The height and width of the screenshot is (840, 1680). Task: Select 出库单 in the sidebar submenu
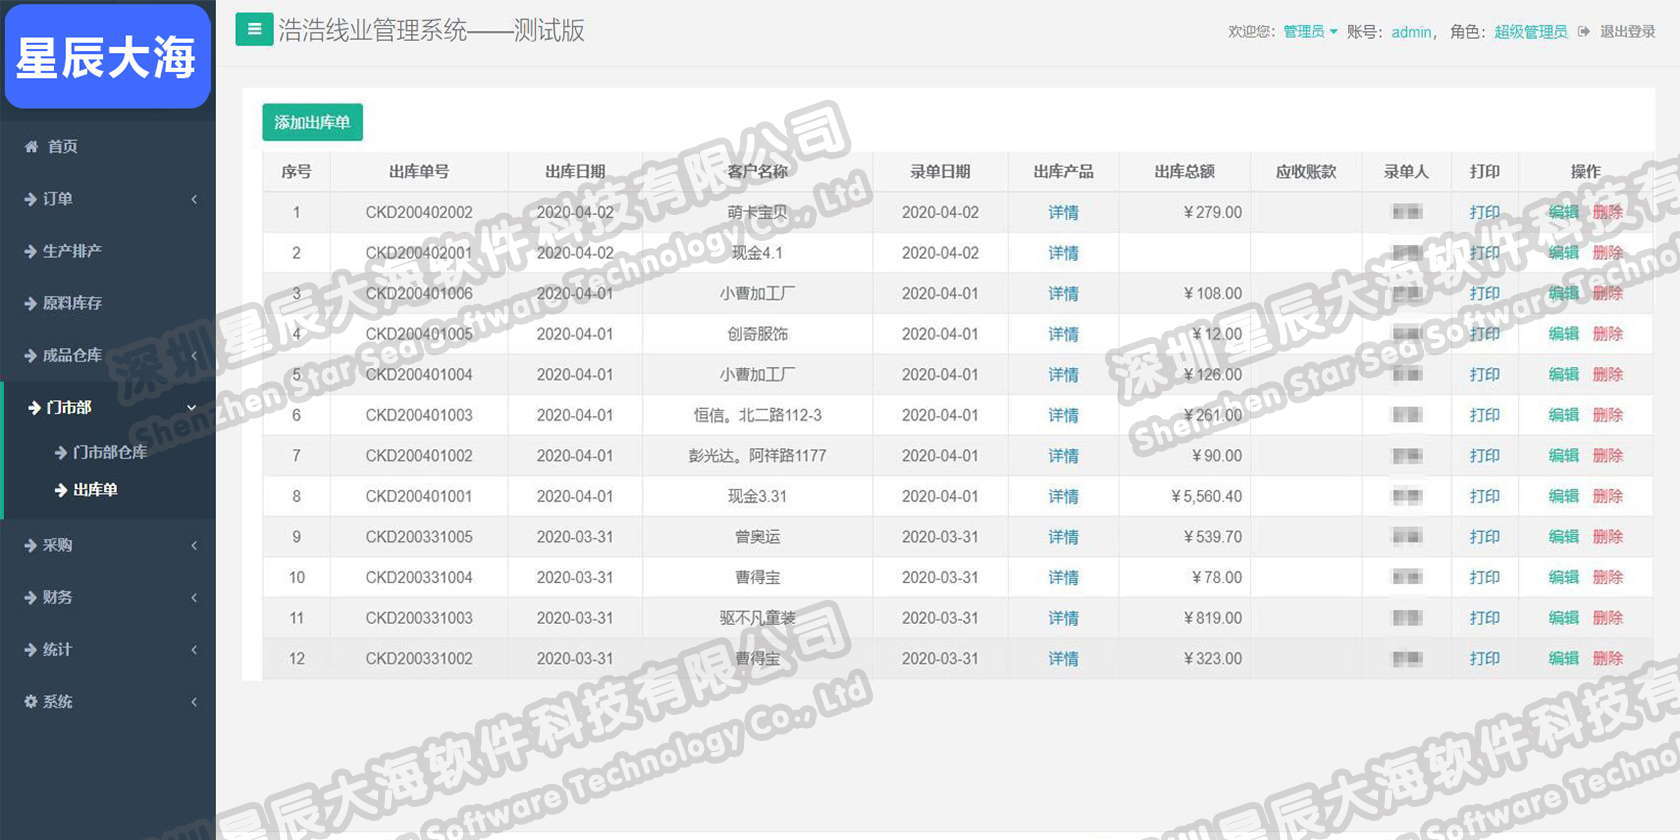95,490
